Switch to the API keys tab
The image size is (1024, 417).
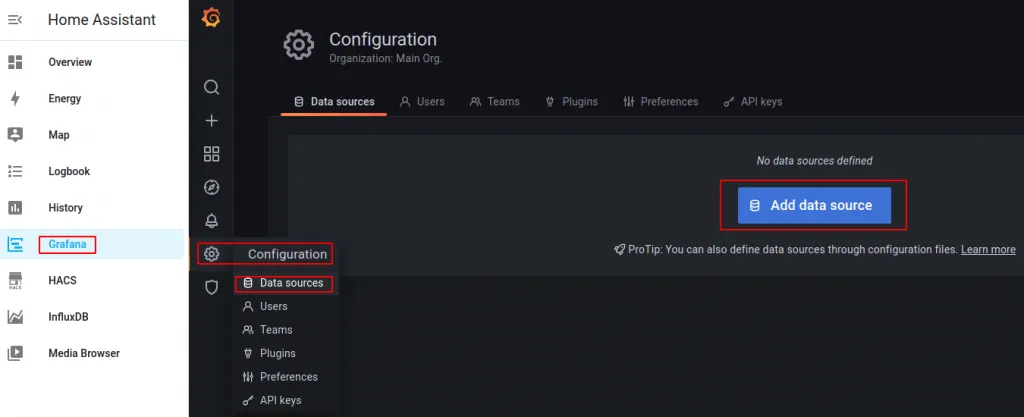pos(752,102)
